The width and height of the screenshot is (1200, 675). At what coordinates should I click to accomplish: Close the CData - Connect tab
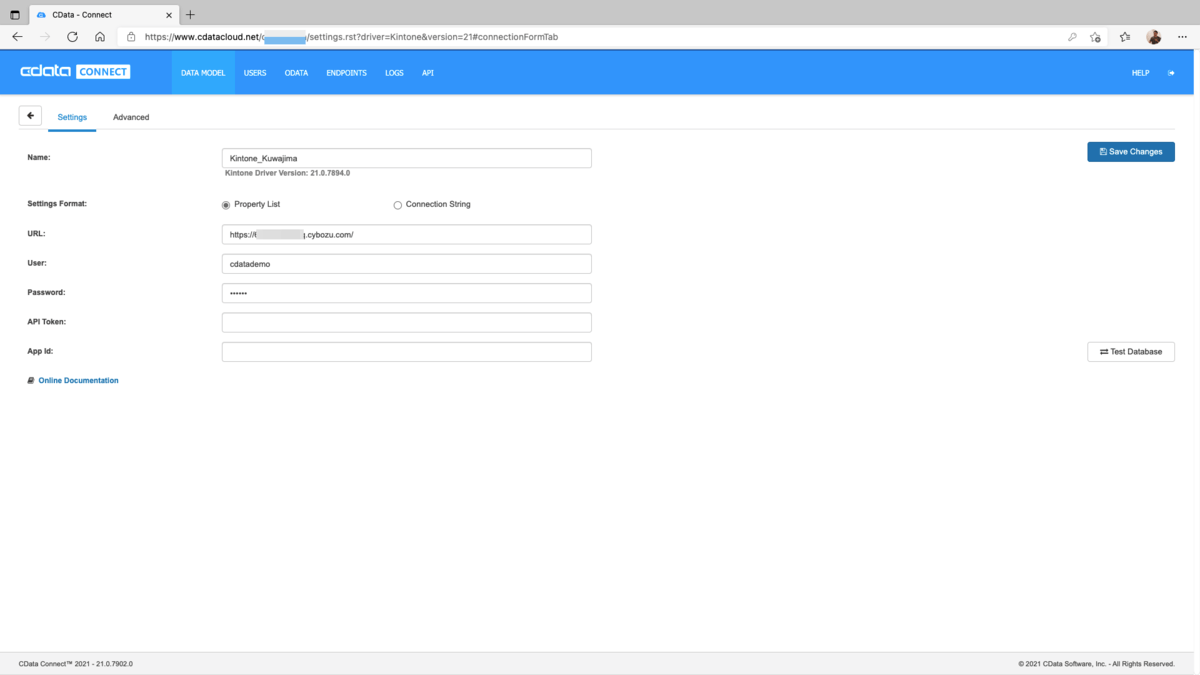pyautogui.click(x=169, y=15)
